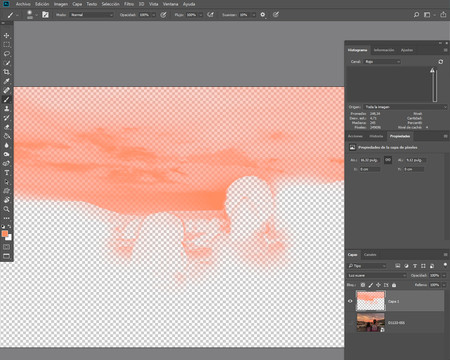Toggle lock position
The height and width of the screenshot is (360, 450).
coord(378,285)
